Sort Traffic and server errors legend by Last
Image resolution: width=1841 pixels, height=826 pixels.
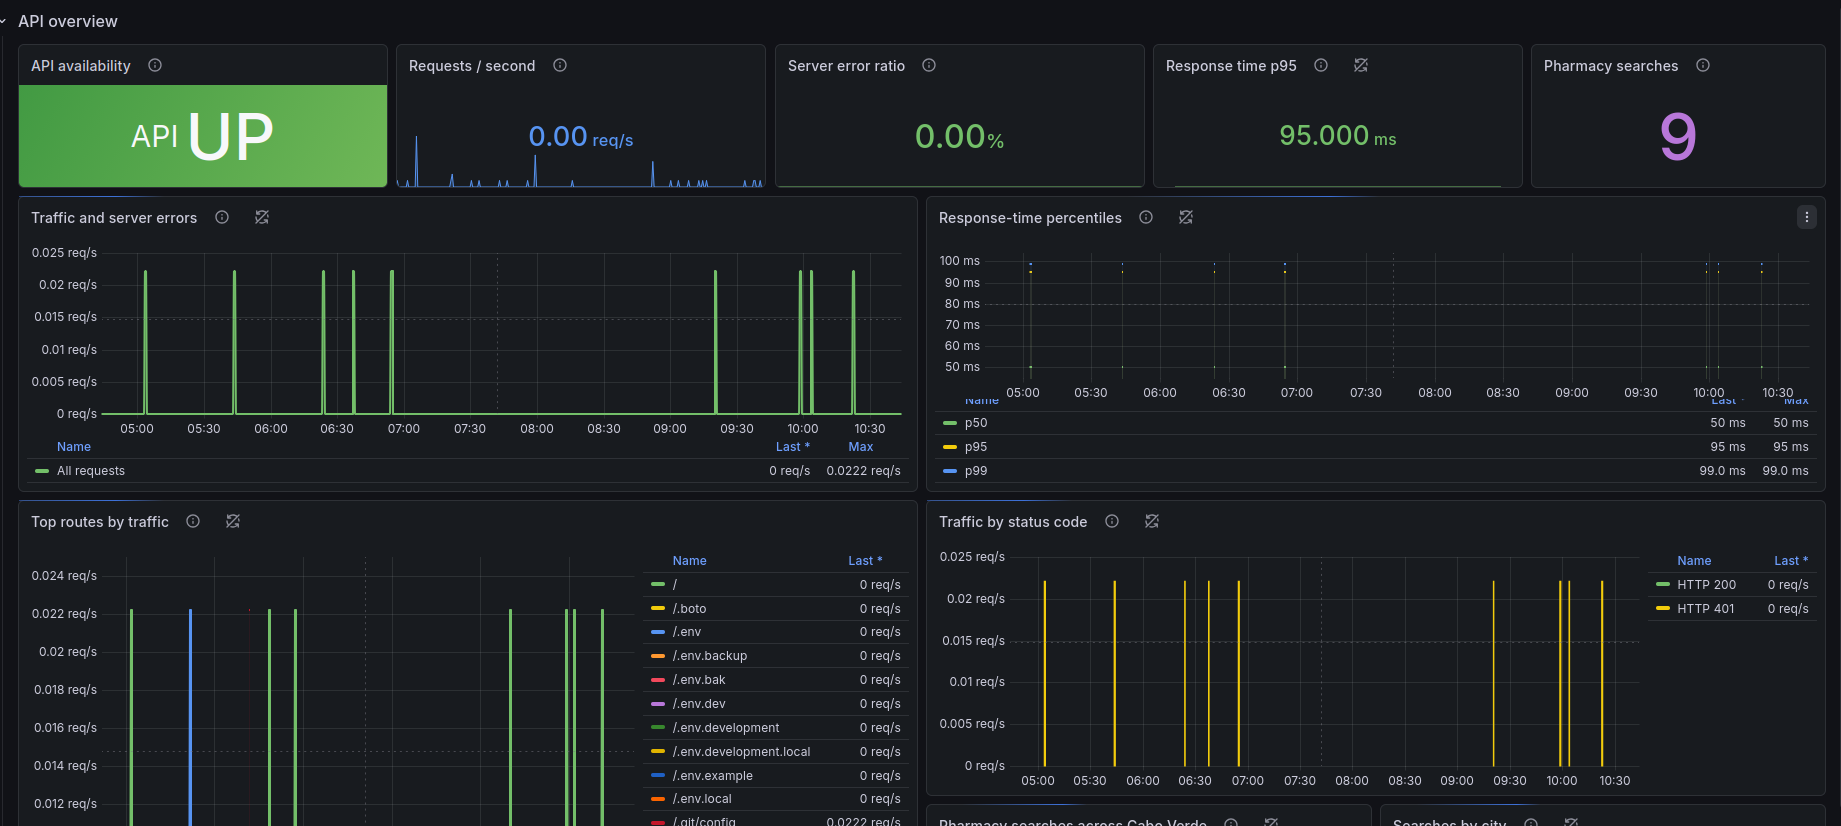pos(792,447)
